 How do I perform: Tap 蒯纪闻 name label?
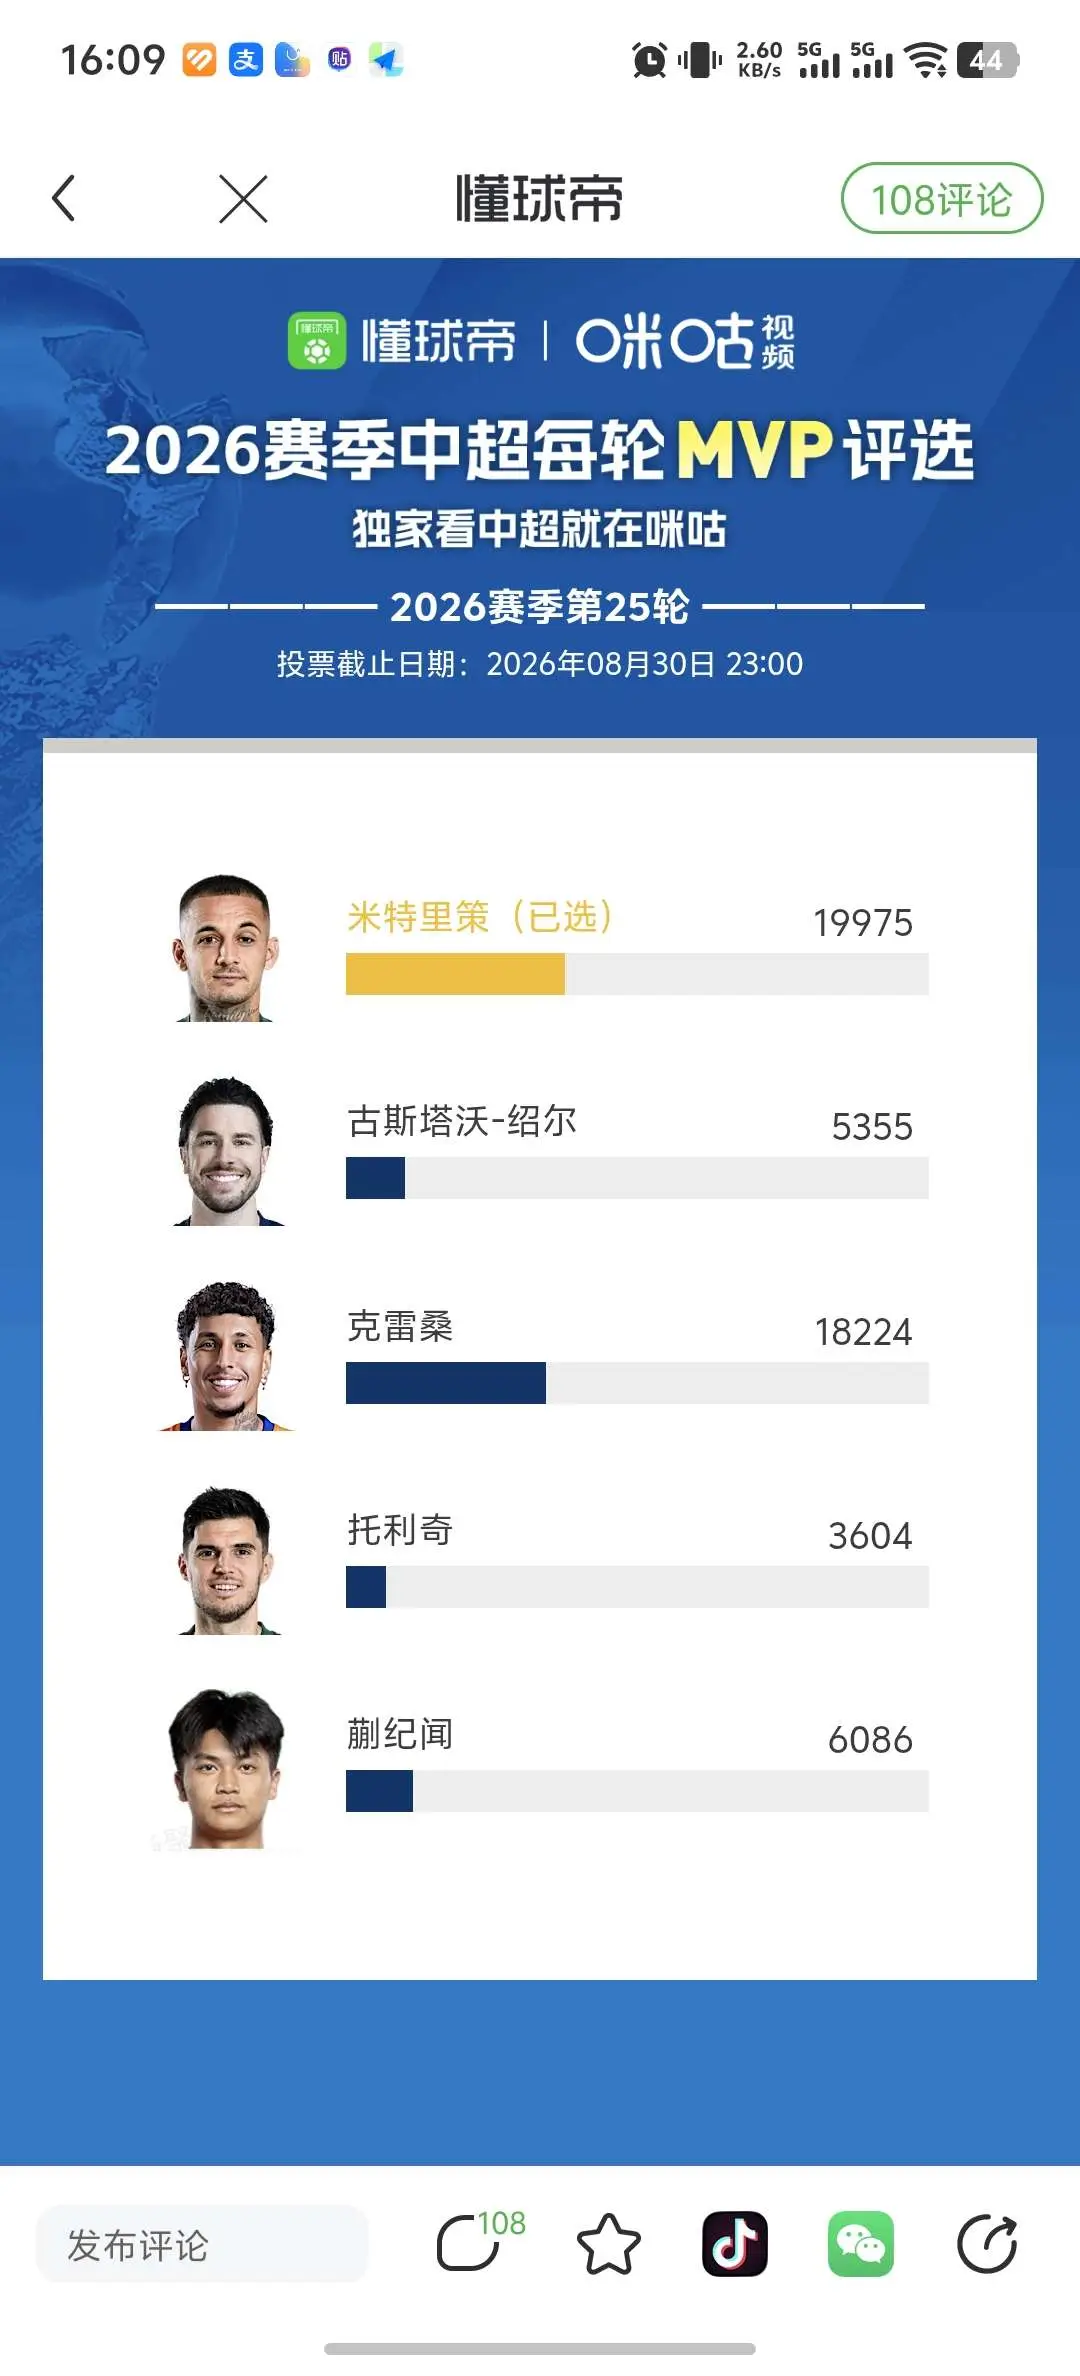(x=400, y=1734)
